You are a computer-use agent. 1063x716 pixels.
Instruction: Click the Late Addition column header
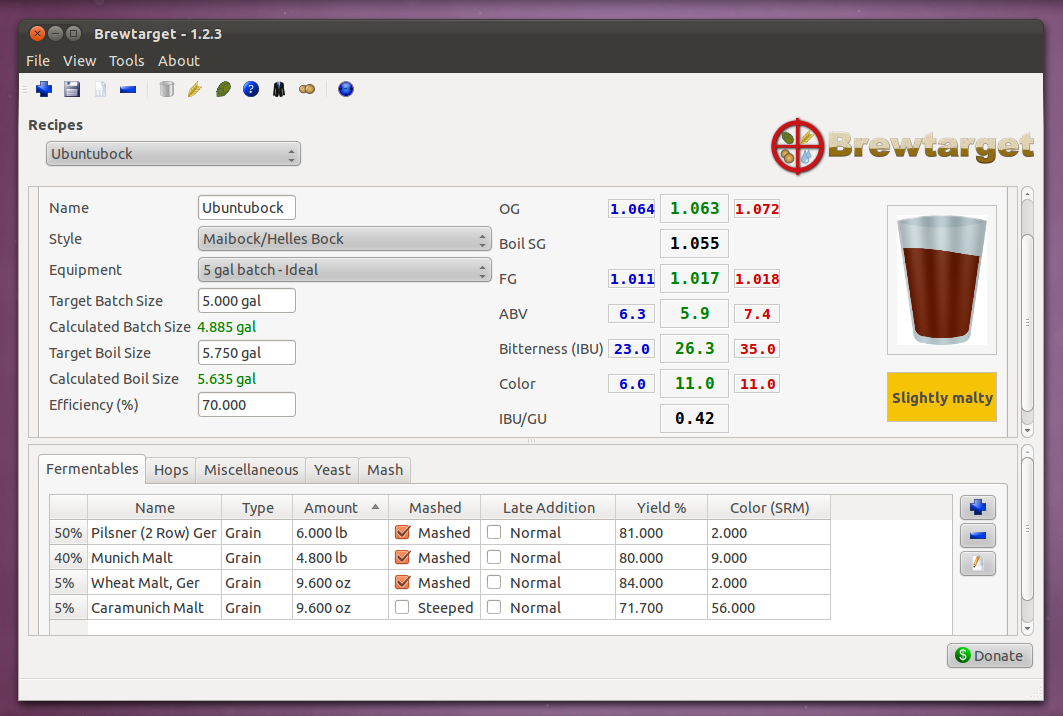pyautogui.click(x=548, y=508)
